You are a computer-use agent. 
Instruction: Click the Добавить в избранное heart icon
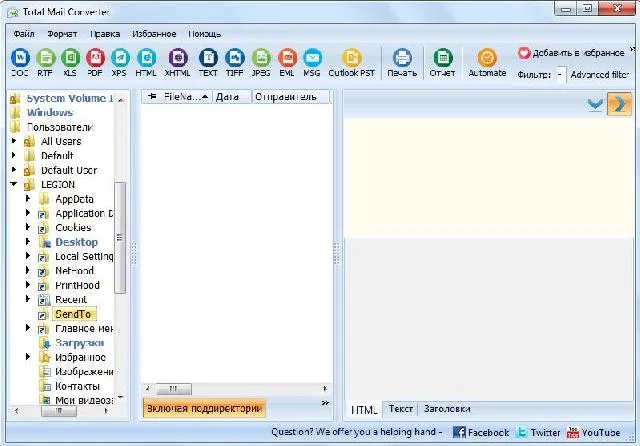pos(524,53)
